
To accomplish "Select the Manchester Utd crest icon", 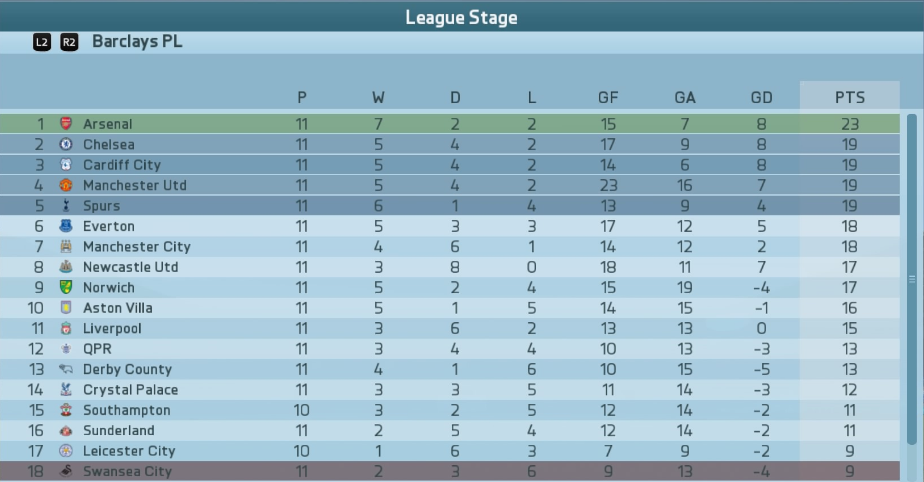I will pyautogui.click(x=66, y=185).
